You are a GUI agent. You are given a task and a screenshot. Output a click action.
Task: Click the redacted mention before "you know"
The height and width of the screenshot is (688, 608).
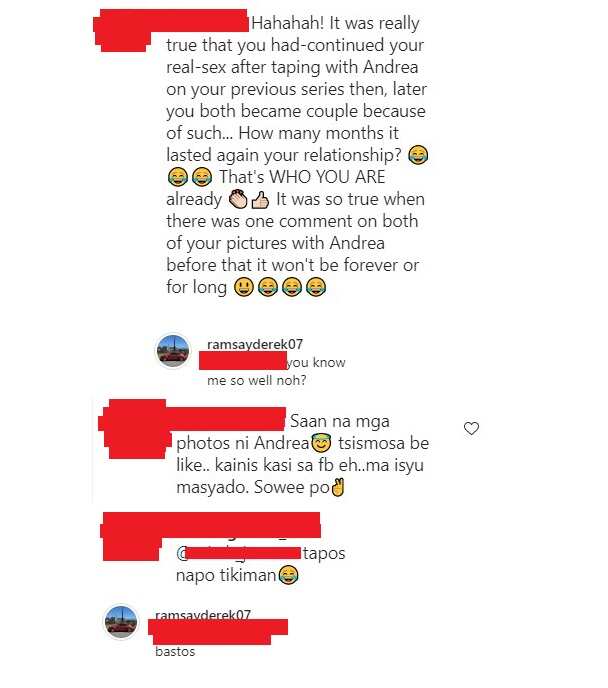click(x=243, y=361)
